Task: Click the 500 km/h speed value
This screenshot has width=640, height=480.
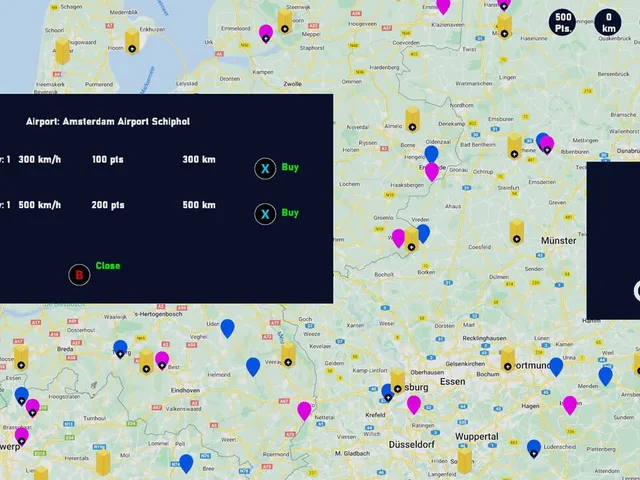Action: pos(40,205)
